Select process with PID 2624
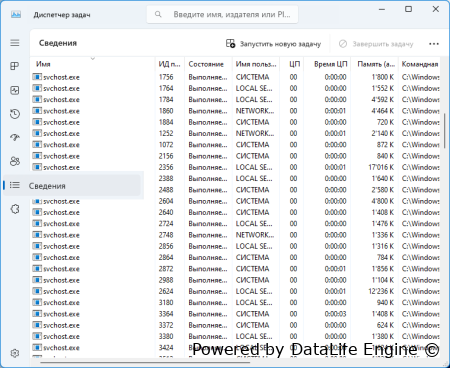 [235, 291]
